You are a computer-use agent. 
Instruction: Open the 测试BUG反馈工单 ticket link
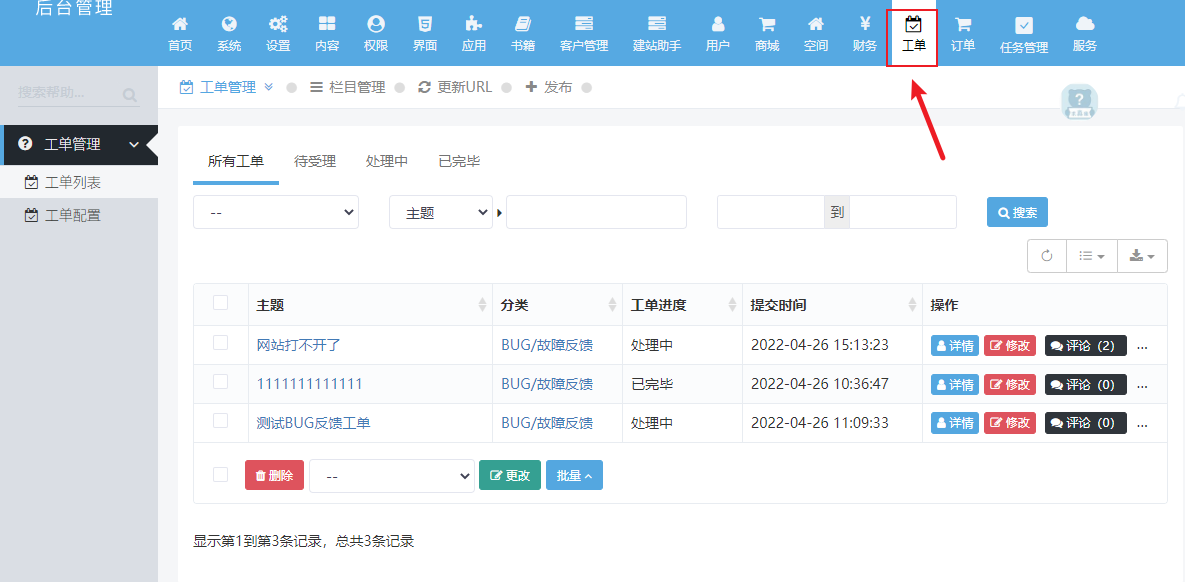pyautogui.click(x=314, y=423)
